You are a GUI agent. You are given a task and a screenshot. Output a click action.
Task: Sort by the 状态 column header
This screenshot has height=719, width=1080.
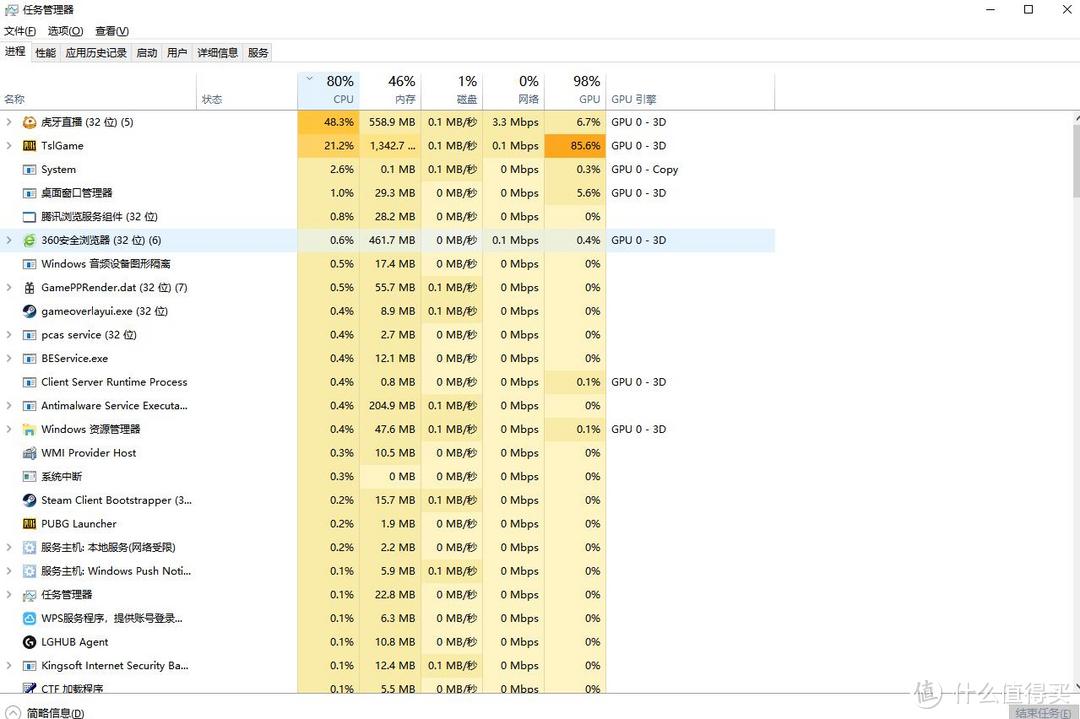pos(247,90)
